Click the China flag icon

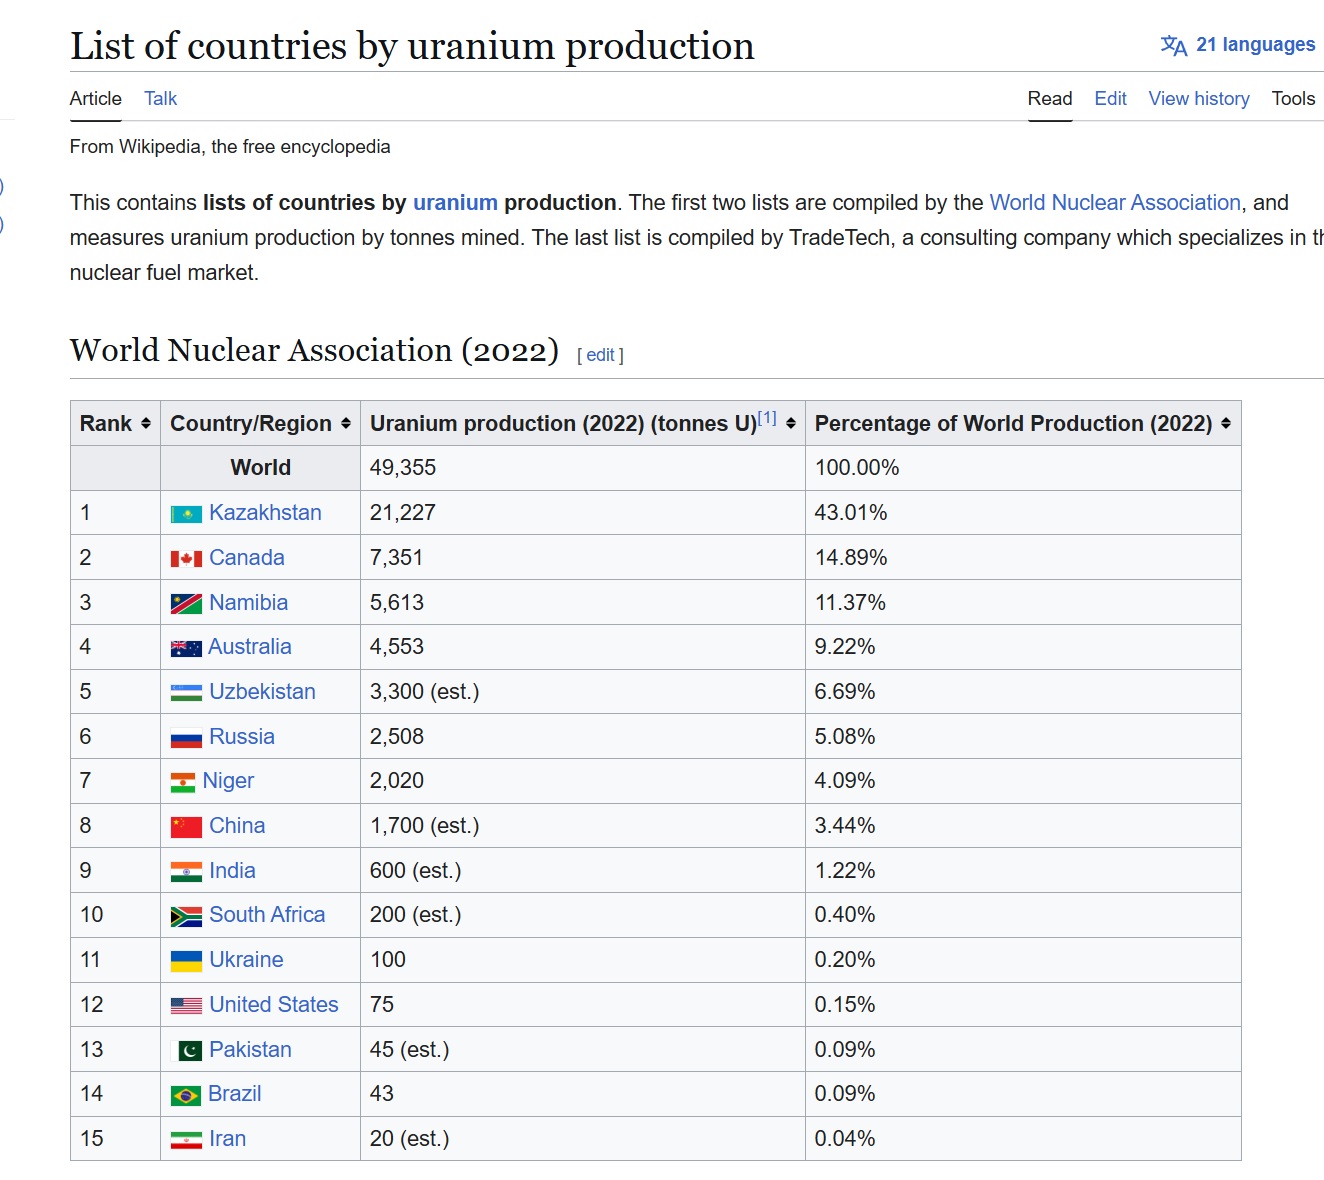pos(186,827)
